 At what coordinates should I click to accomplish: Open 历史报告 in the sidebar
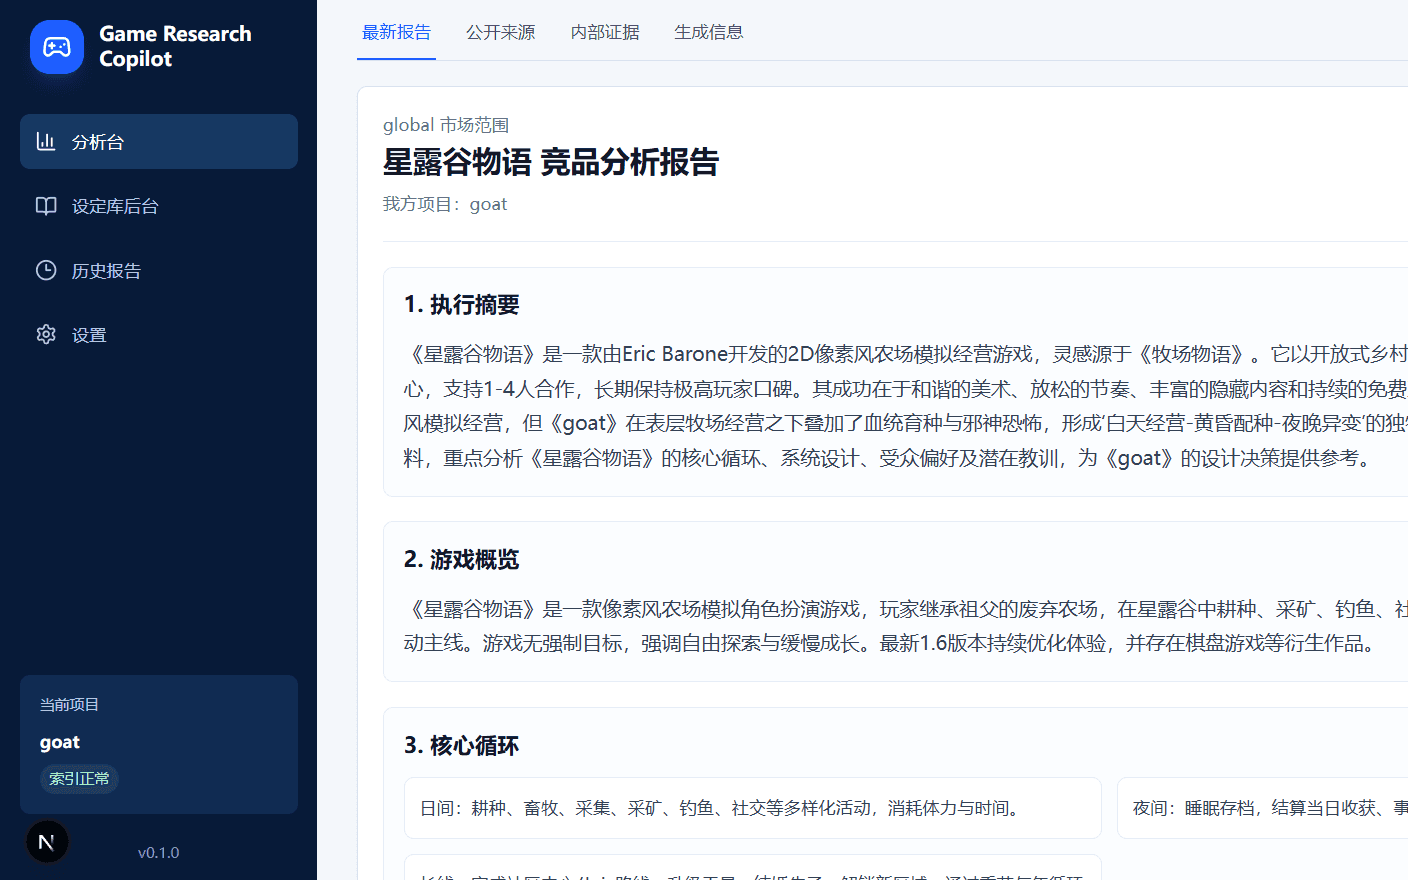159,270
